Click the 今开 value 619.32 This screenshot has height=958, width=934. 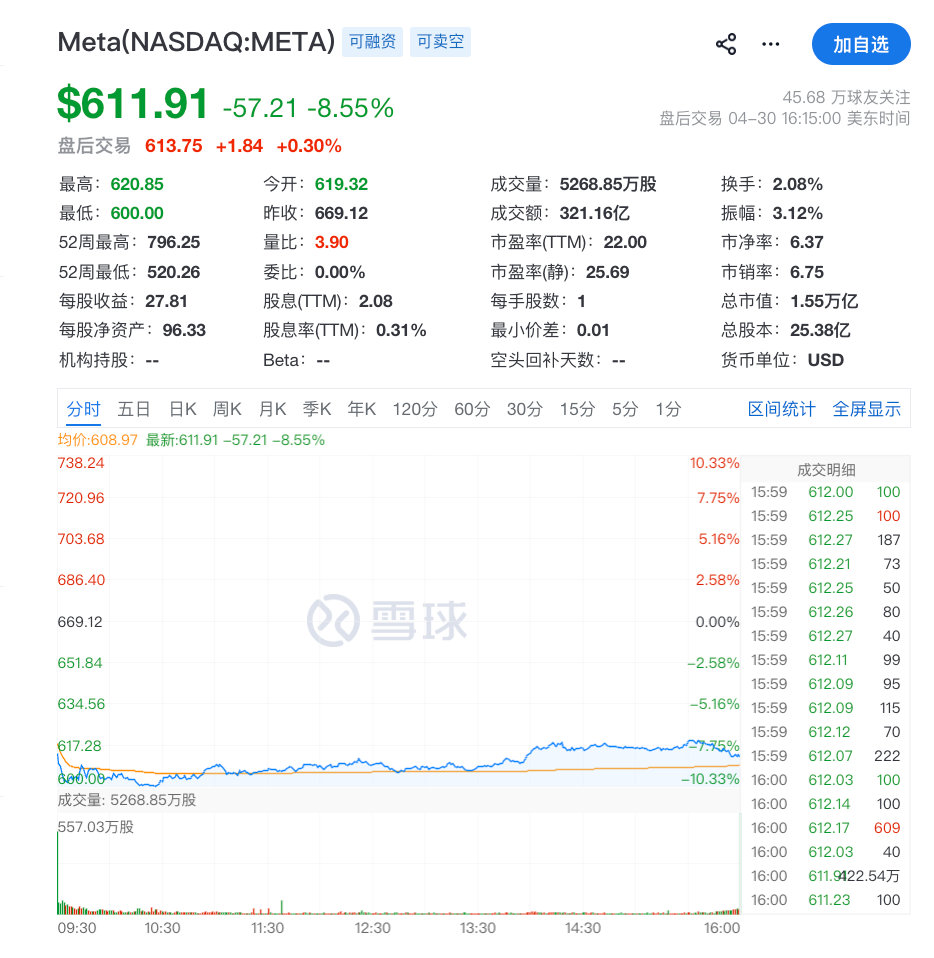pyautogui.click(x=341, y=184)
